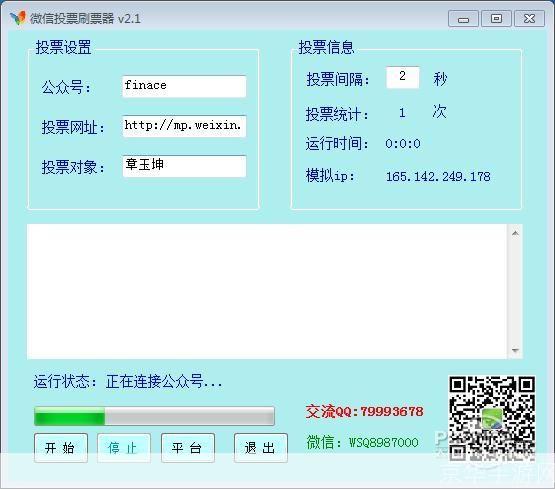
Task: Click the 投票统计 count value 1
Action: click(x=402, y=113)
